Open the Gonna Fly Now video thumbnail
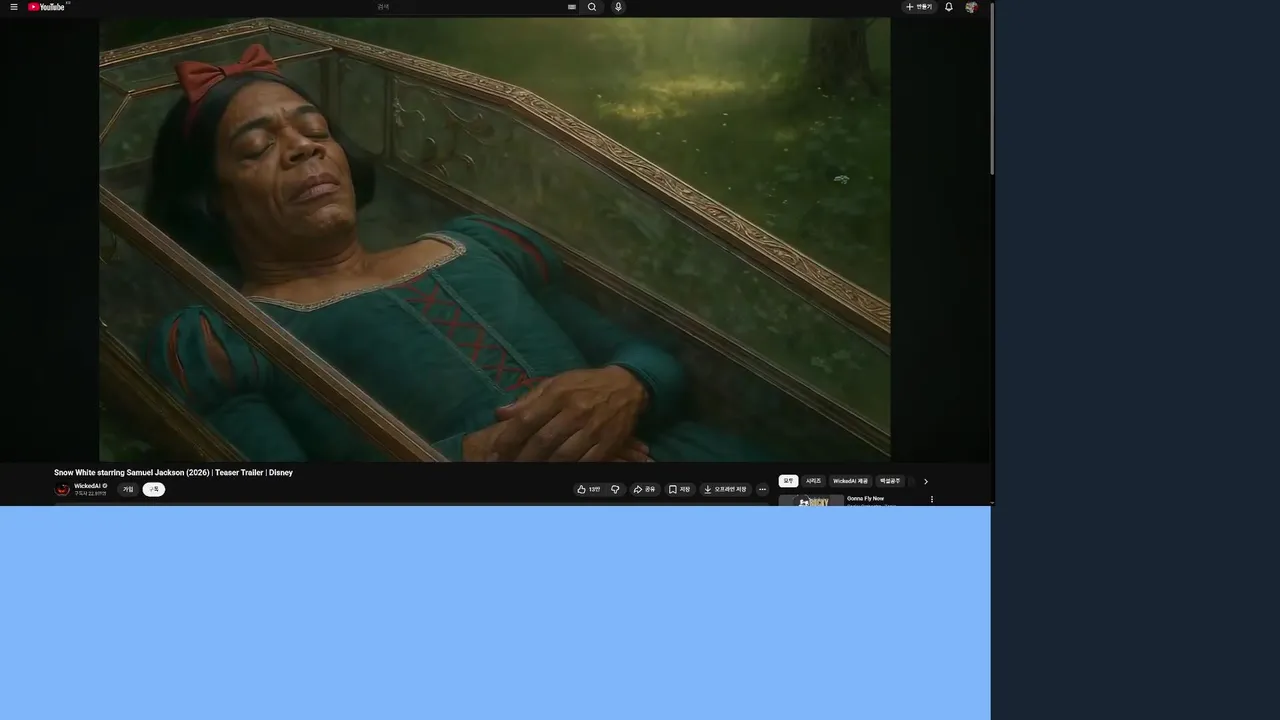 pos(811,500)
